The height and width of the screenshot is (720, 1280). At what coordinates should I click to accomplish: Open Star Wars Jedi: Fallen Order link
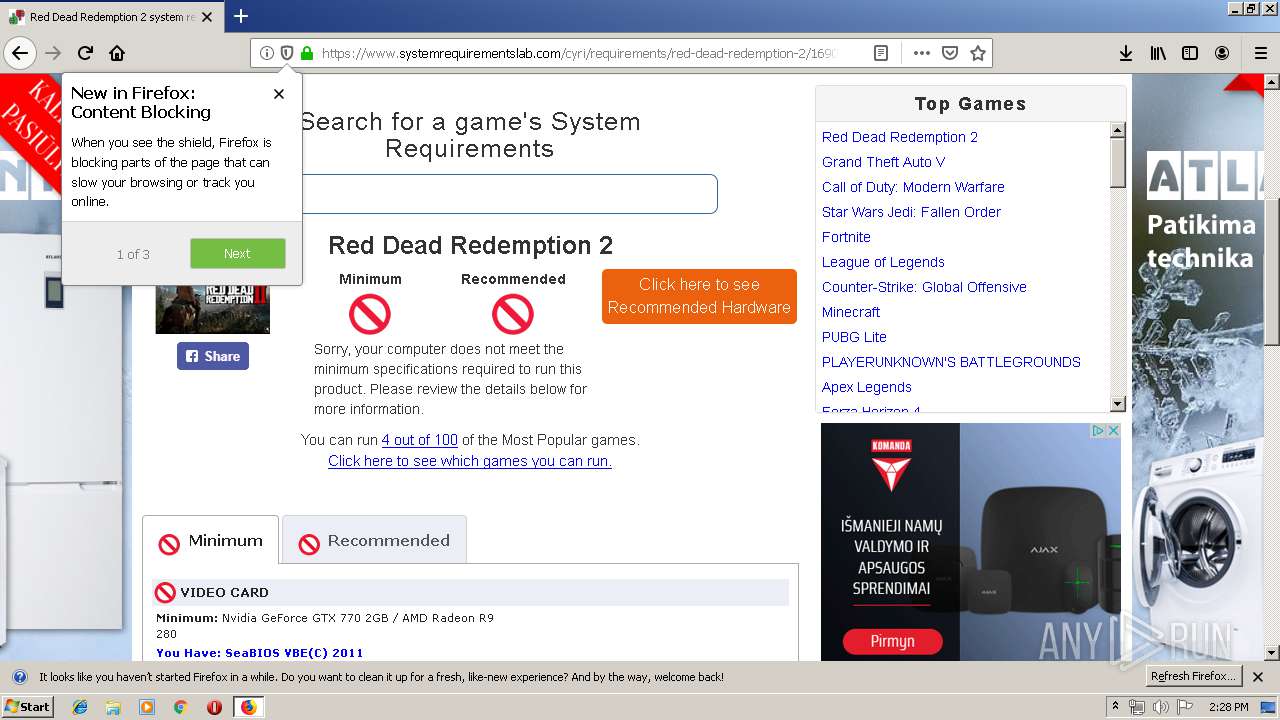(x=911, y=212)
